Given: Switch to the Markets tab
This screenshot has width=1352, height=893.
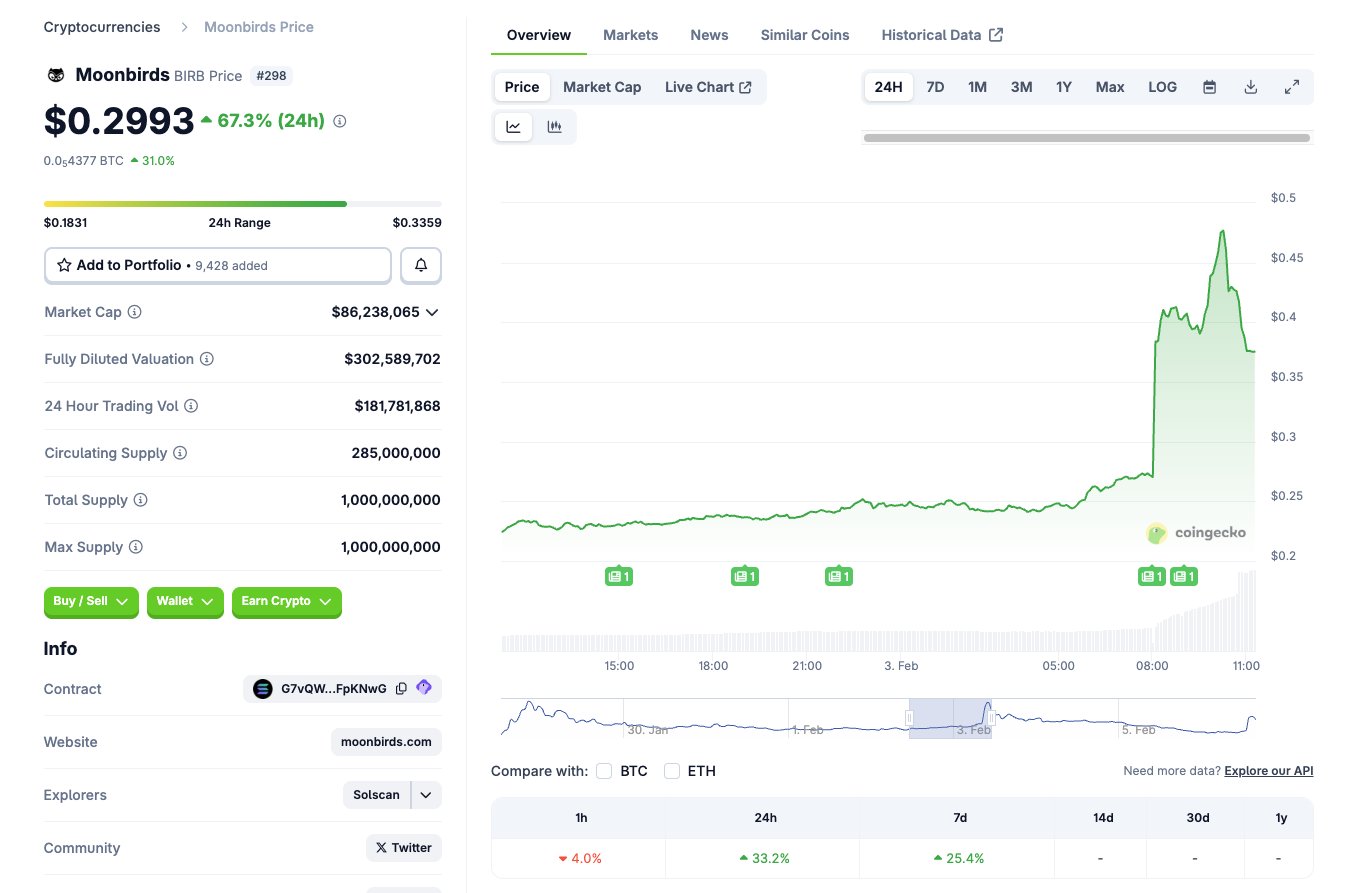Looking at the screenshot, I should coord(630,35).
